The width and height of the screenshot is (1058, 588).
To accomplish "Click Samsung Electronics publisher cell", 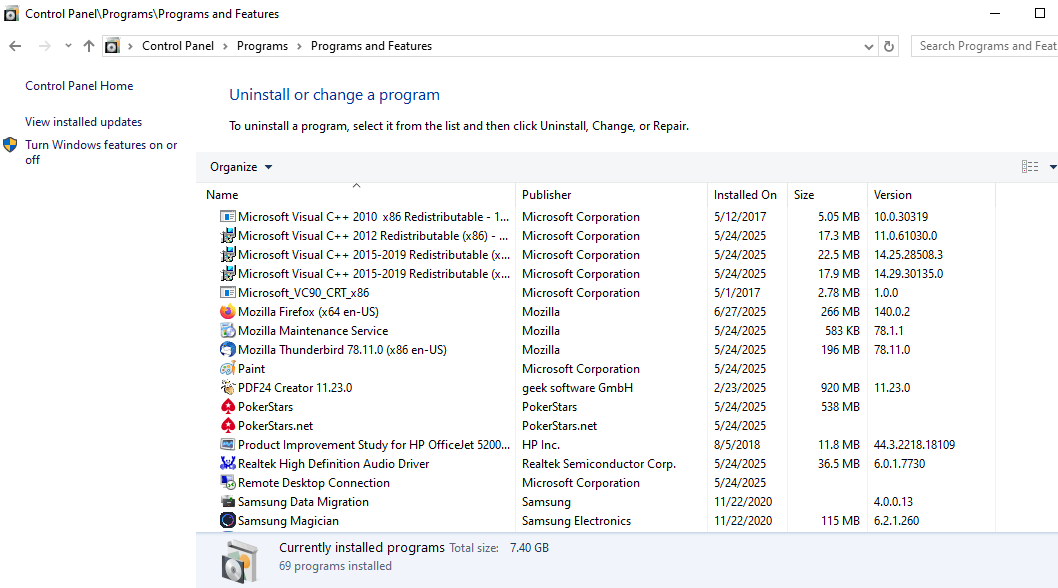I will [x=576, y=520].
